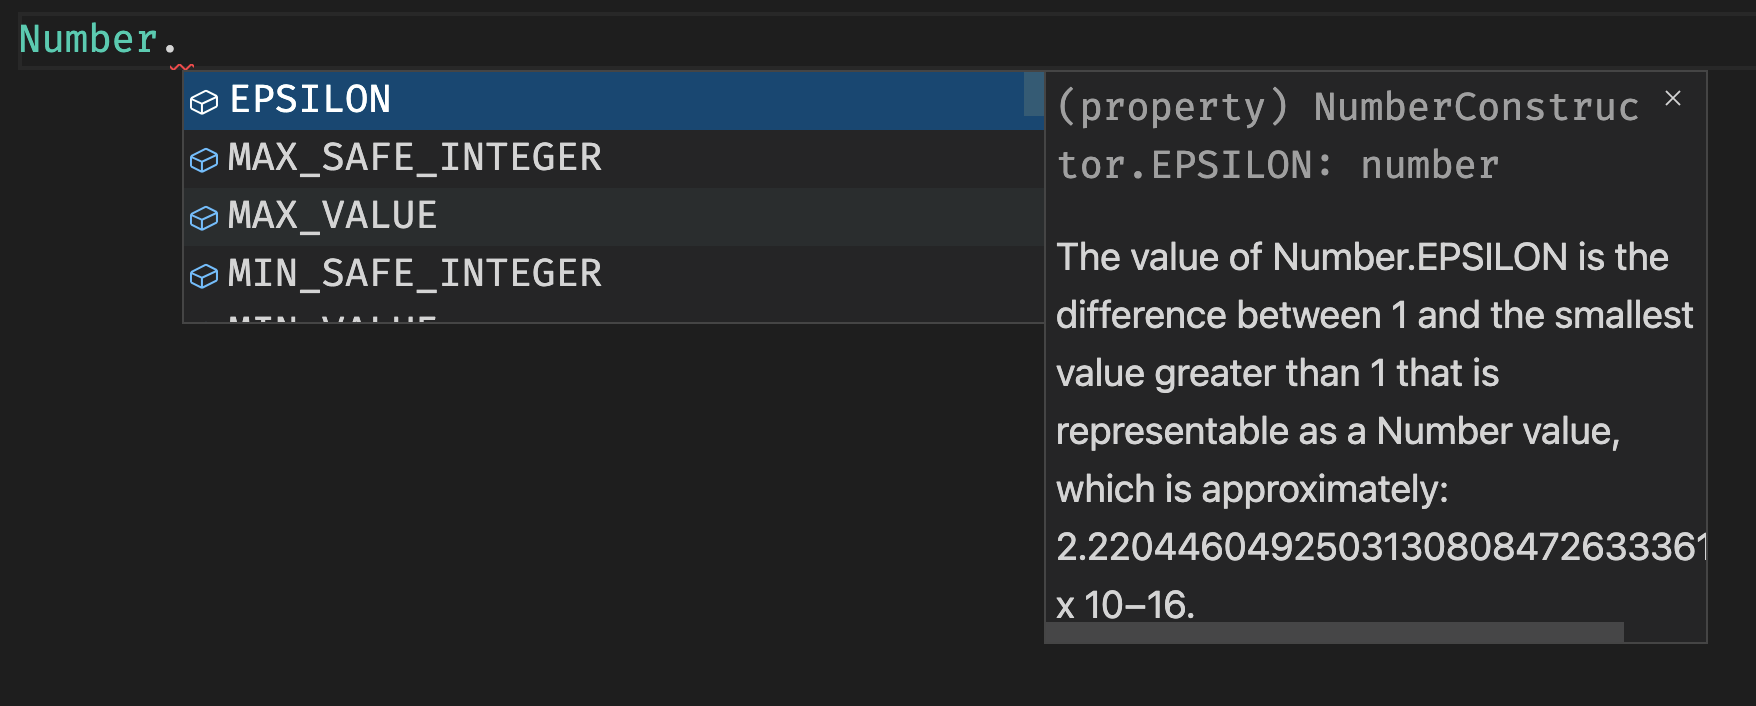The width and height of the screenshot is (1756, 706).
Task: Close the EPSILON documentation panel
Action: click(1673, 98)
